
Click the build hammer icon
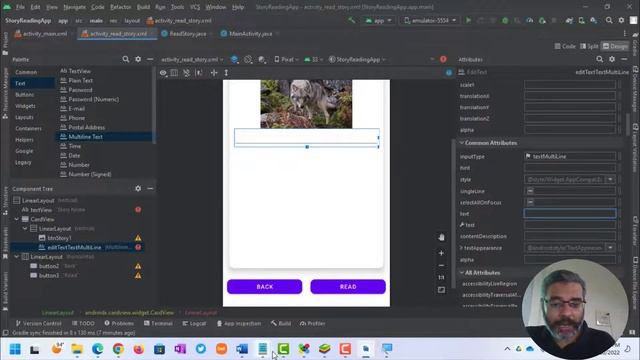(x=351, y=20)
